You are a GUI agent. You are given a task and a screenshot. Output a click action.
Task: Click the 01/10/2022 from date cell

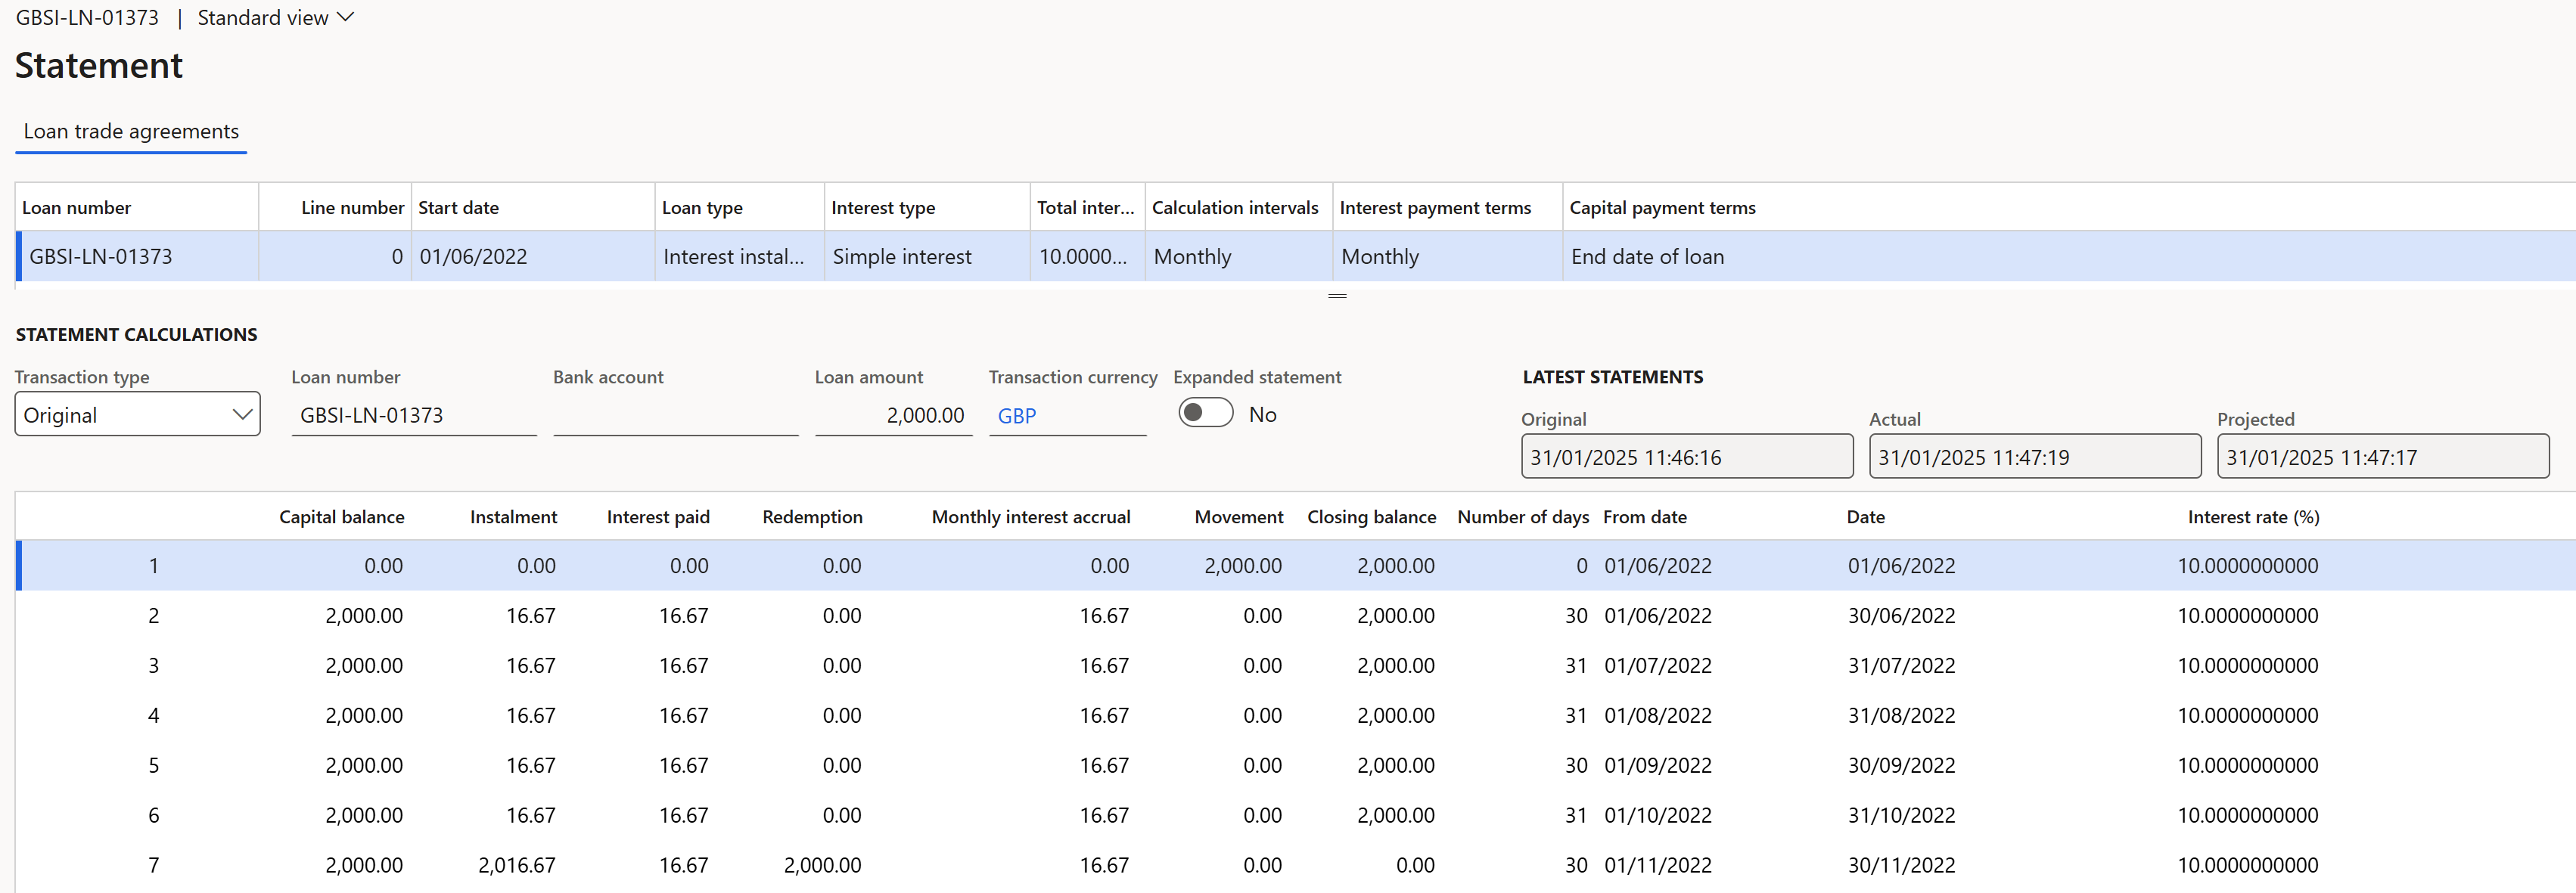click(1658, 816)
